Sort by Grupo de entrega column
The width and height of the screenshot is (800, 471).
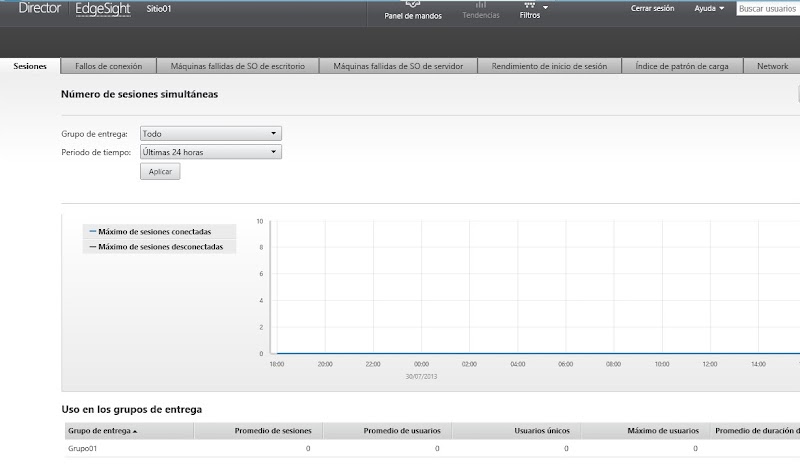coord(129,431)
